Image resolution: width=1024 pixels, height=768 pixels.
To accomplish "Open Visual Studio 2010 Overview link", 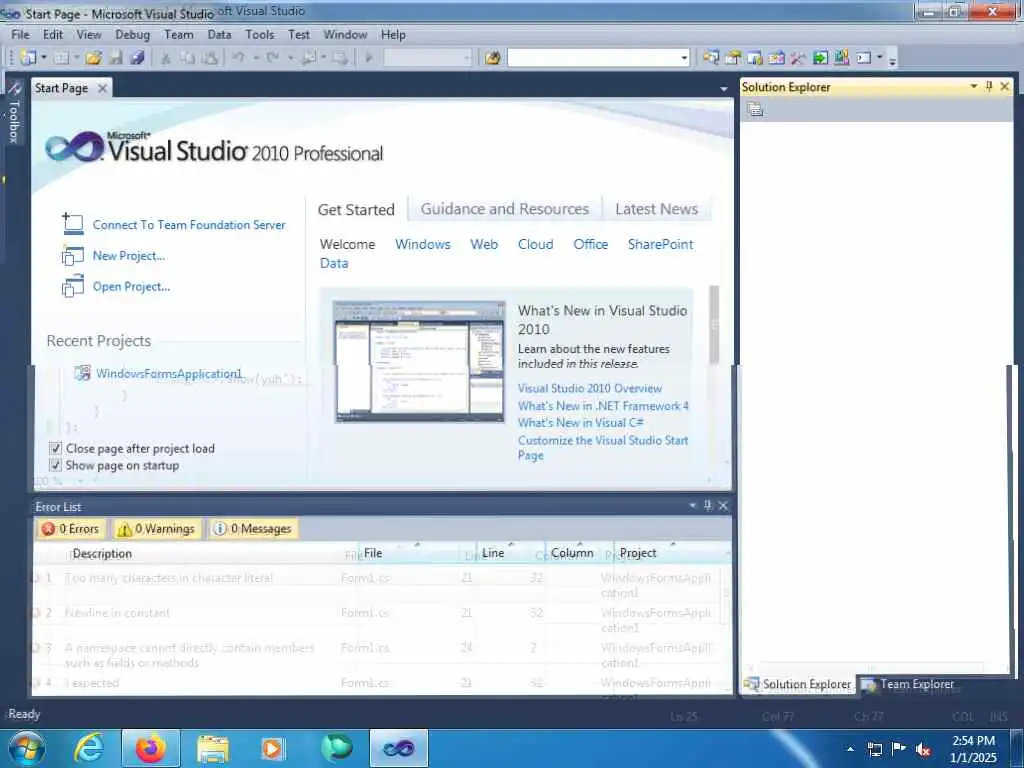I will coord(590,389).
